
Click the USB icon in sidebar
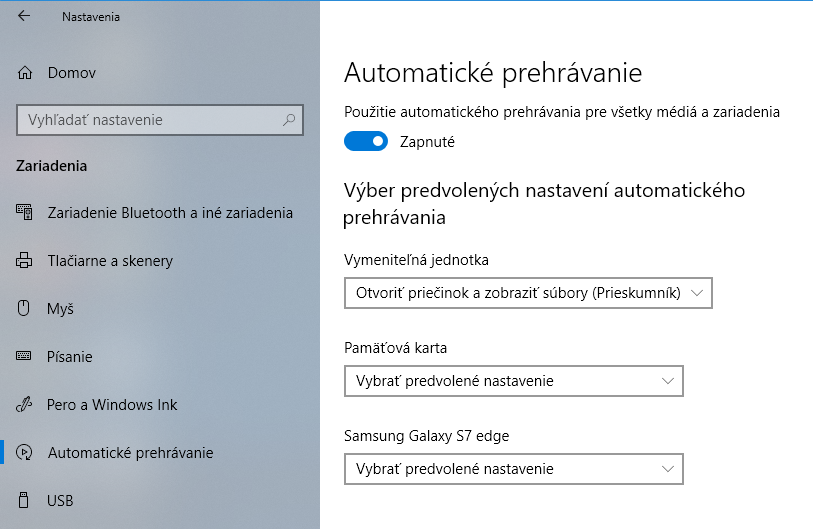click(x=25, y=500)
